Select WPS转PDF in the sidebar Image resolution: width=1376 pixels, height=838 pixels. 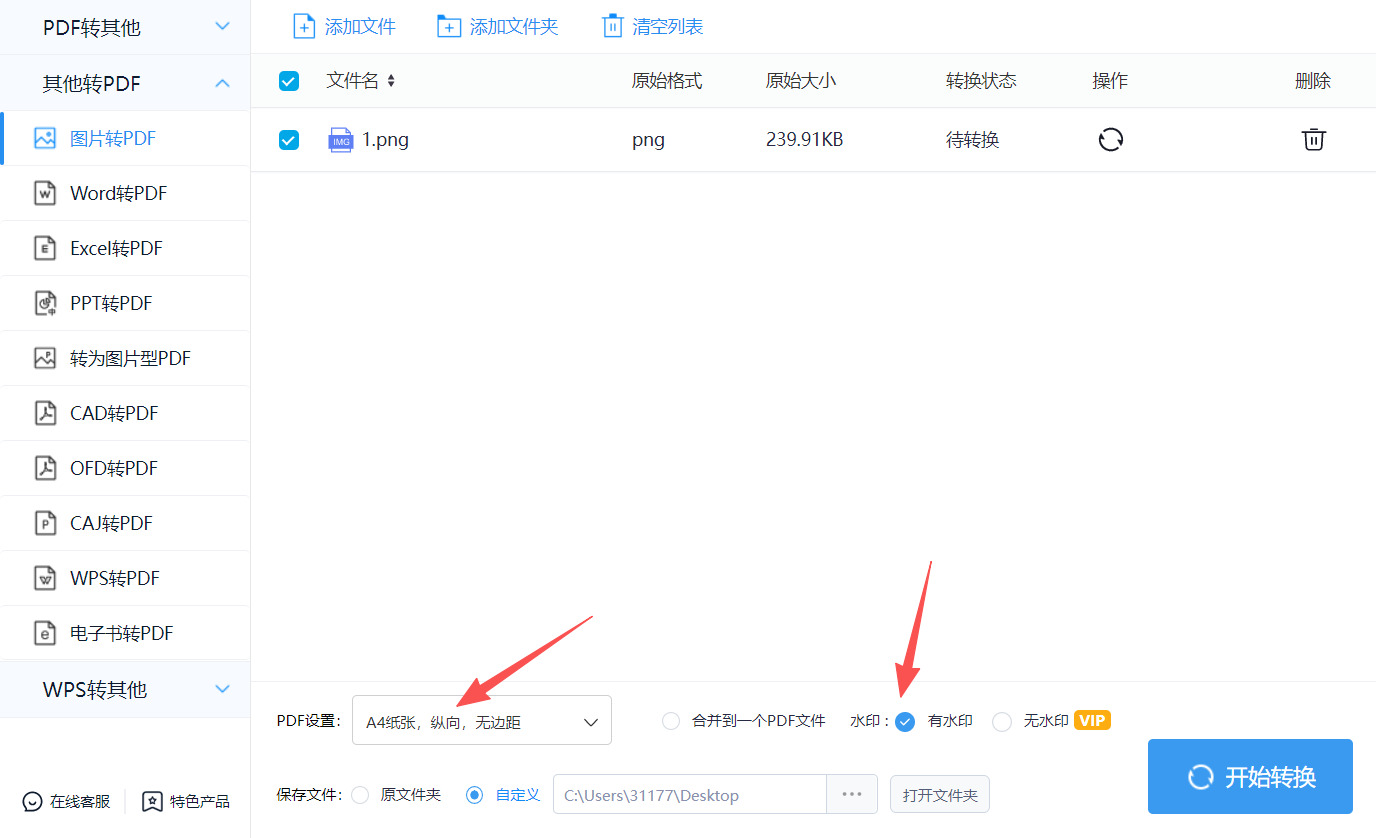127,578
